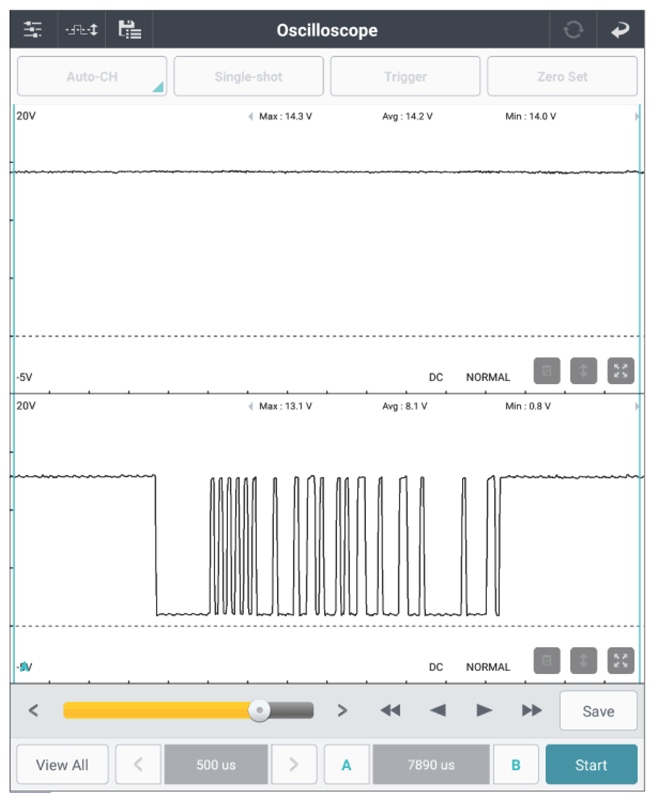Decrease the 500 us time base
655x802 pixels.
[x=138, y=765]
